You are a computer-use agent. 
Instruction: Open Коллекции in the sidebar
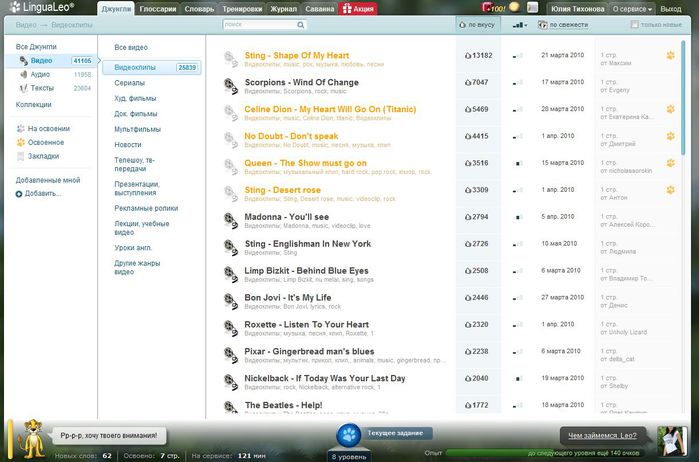point(33,105)
